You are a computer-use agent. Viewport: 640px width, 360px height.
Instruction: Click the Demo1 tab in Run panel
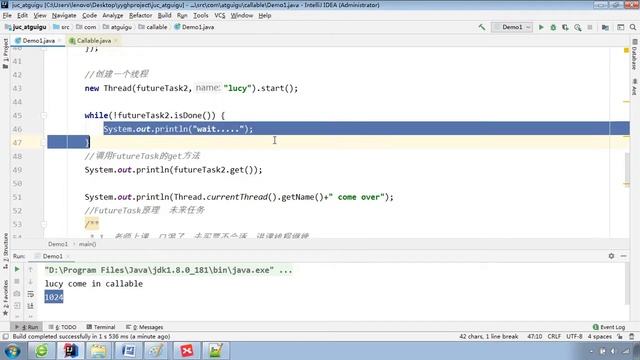52,256
